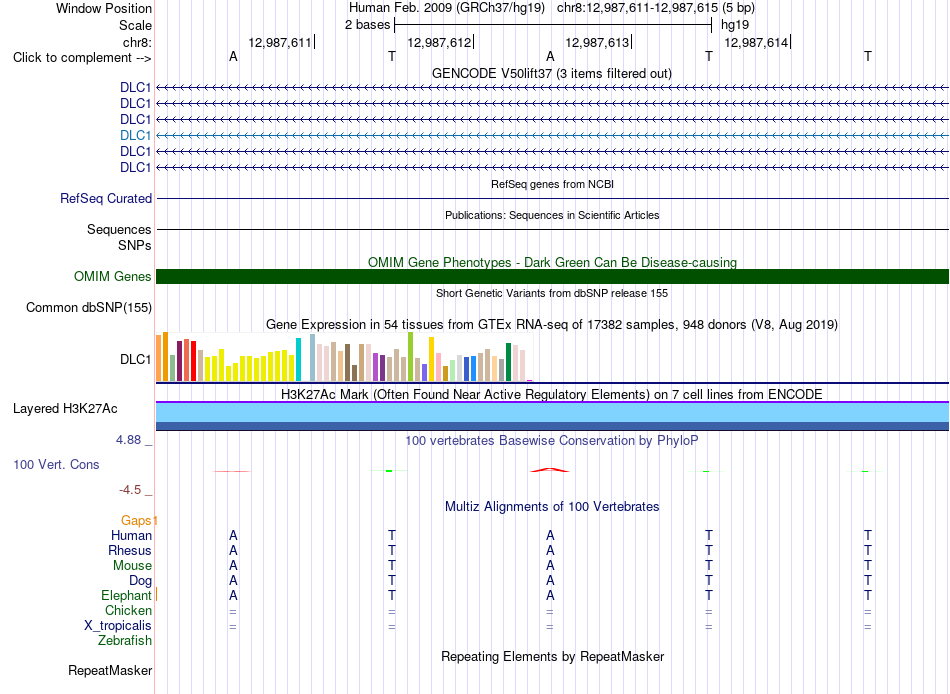Click the 'chr8:' ruler label
Viewport: 950px width, 694px height.
pos(137,42)
